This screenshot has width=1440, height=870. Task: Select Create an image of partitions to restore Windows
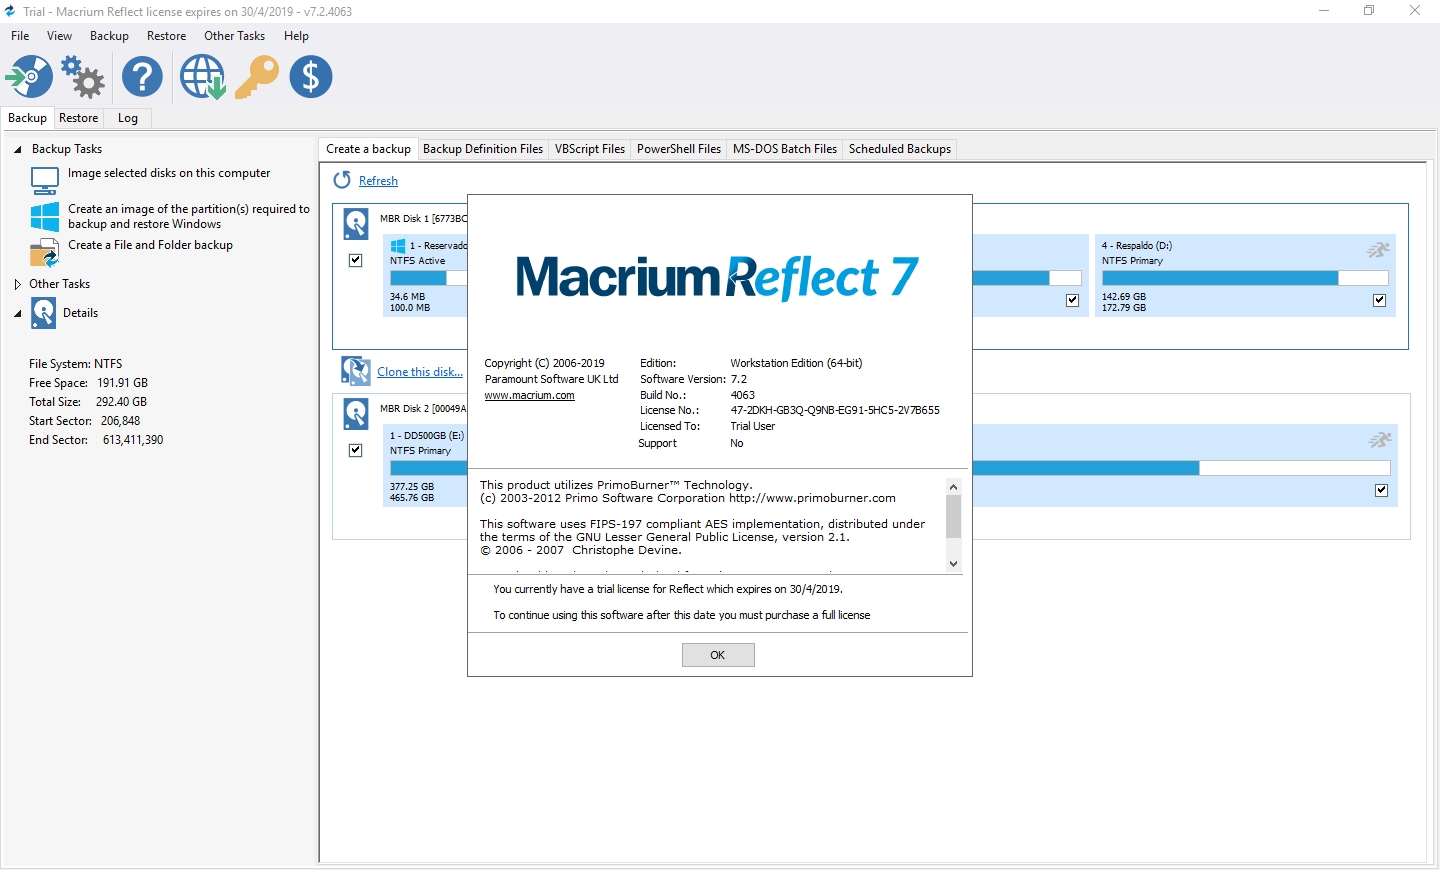[x=189, y=216]
